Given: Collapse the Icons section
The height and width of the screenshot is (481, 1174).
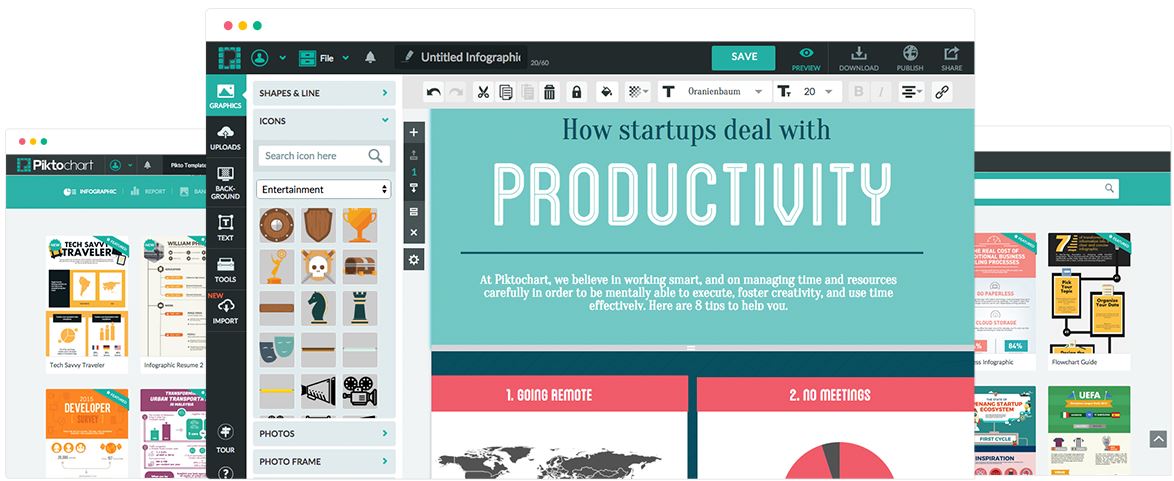Looking at the screenshot, I should (x=324, y=121).
